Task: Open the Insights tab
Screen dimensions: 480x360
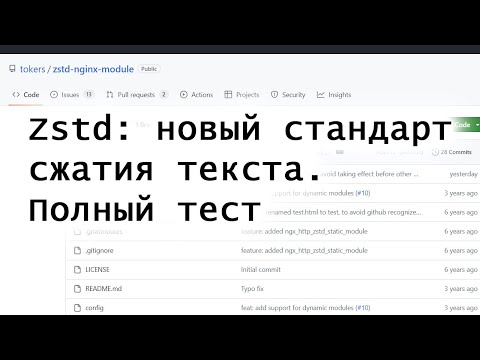Action: point(334,95)
